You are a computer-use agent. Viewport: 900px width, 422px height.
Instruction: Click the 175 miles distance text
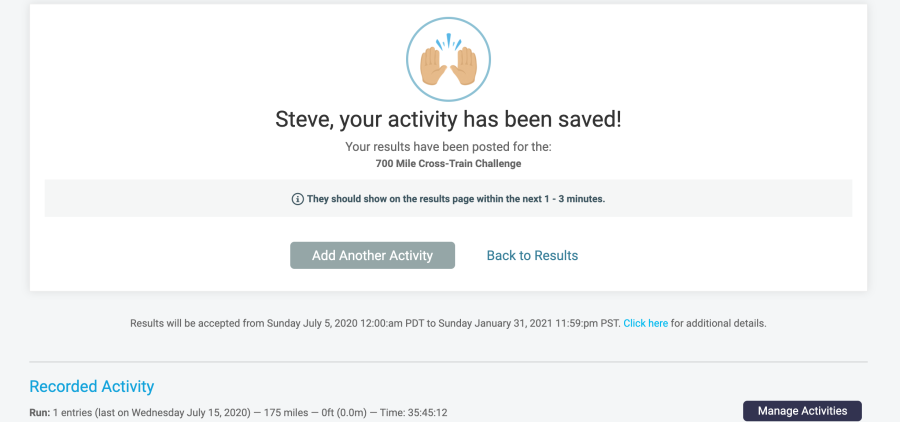click(x=286, y=412)
